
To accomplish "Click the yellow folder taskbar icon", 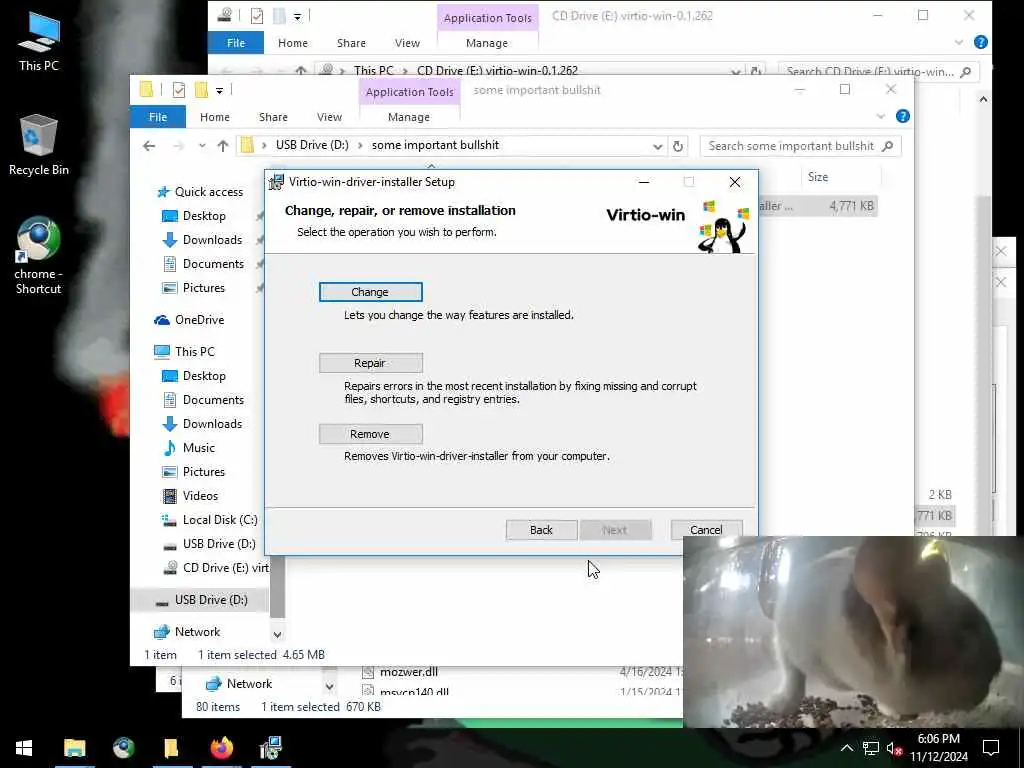I will tap(171, 748).
